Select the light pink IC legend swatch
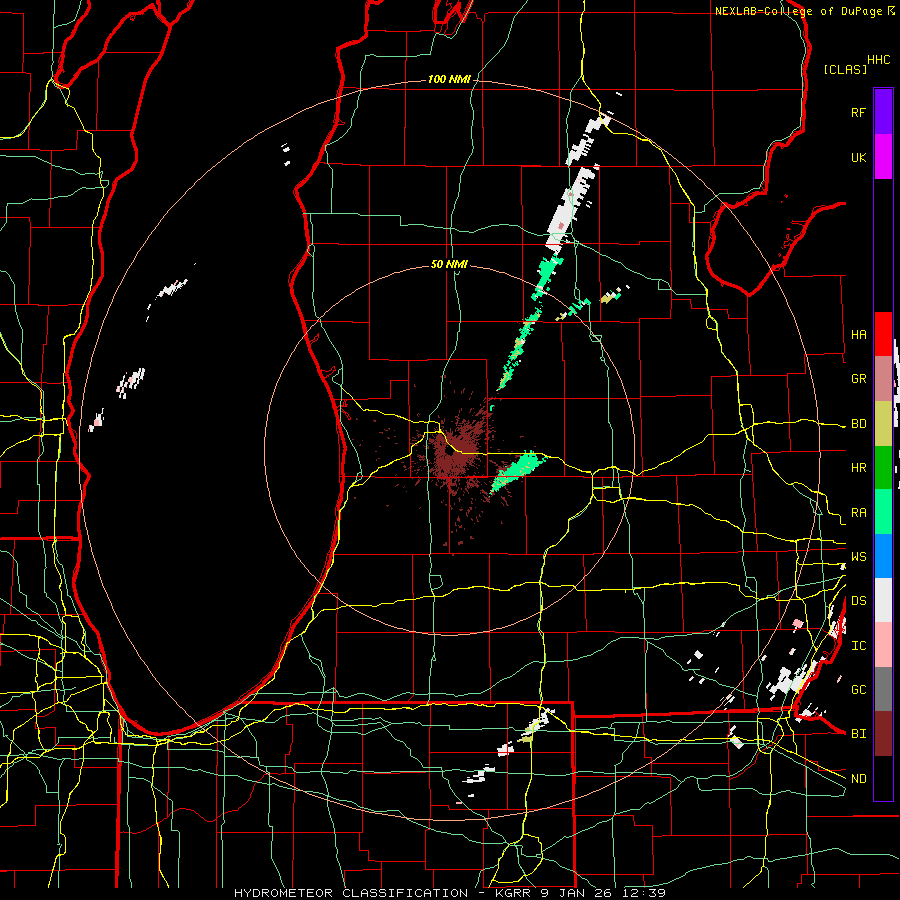This screenshot has height=900, width=900. [x=883, y=645]
